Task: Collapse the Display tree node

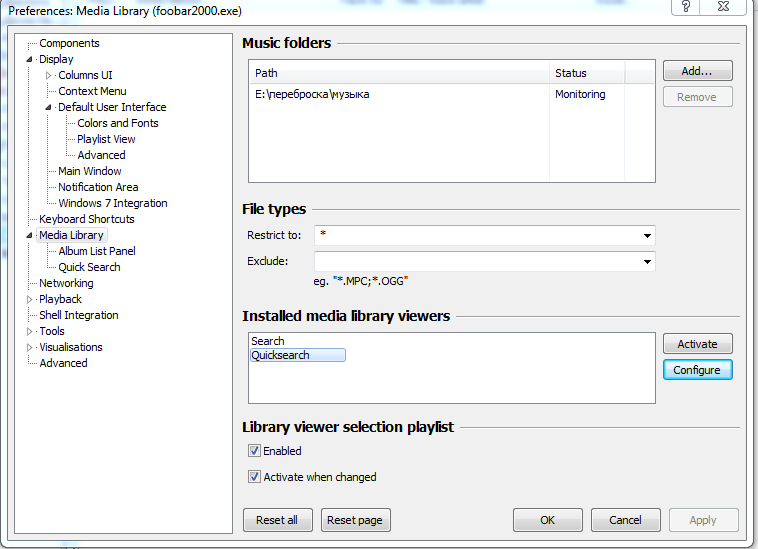Action: coord(29,59)
